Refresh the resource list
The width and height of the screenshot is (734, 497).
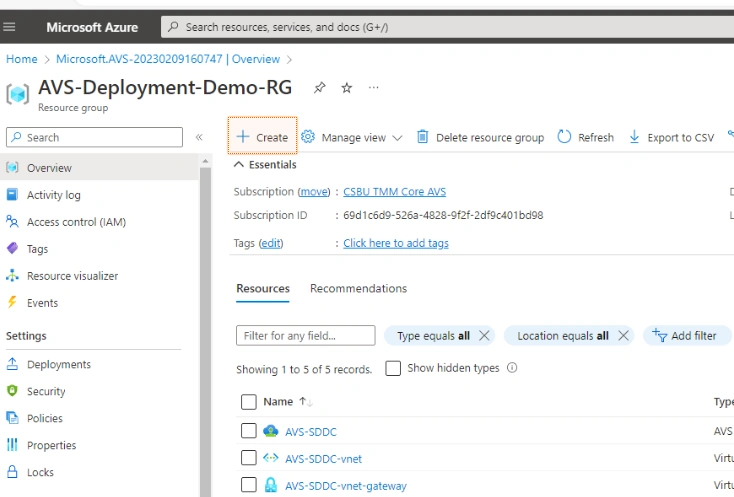[x=586, y=137]
